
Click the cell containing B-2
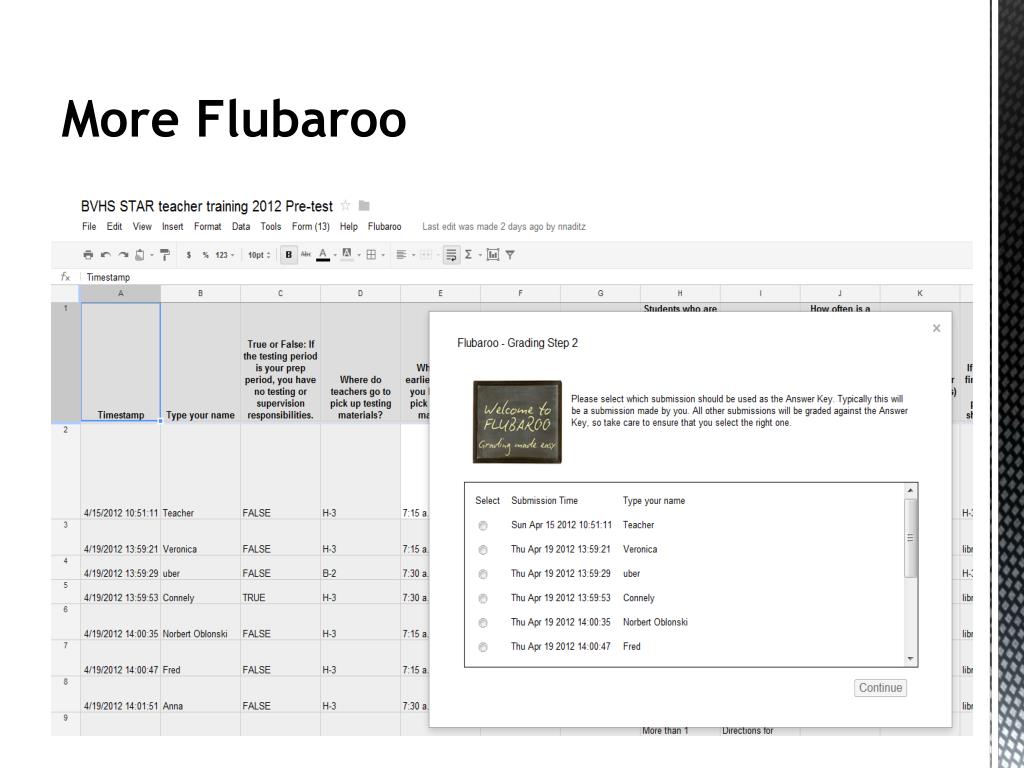coord(360,568)
